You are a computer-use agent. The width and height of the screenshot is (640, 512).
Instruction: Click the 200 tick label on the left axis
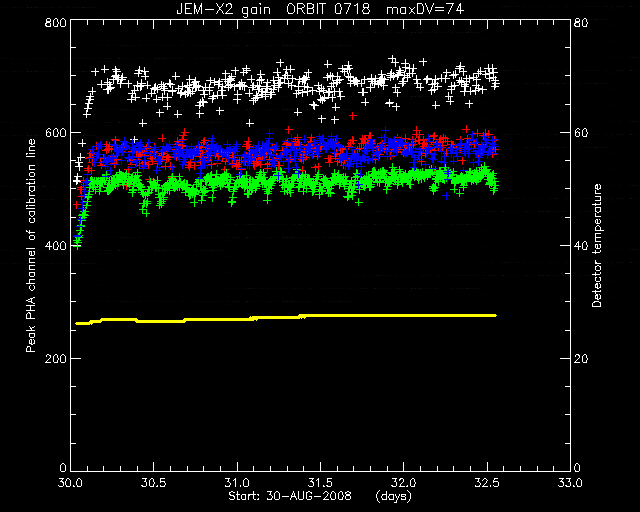[55, 358]
